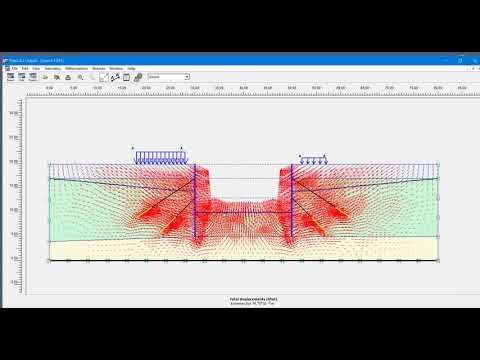Open the Geometry menu
480x360 pixels.
[53, 68]
